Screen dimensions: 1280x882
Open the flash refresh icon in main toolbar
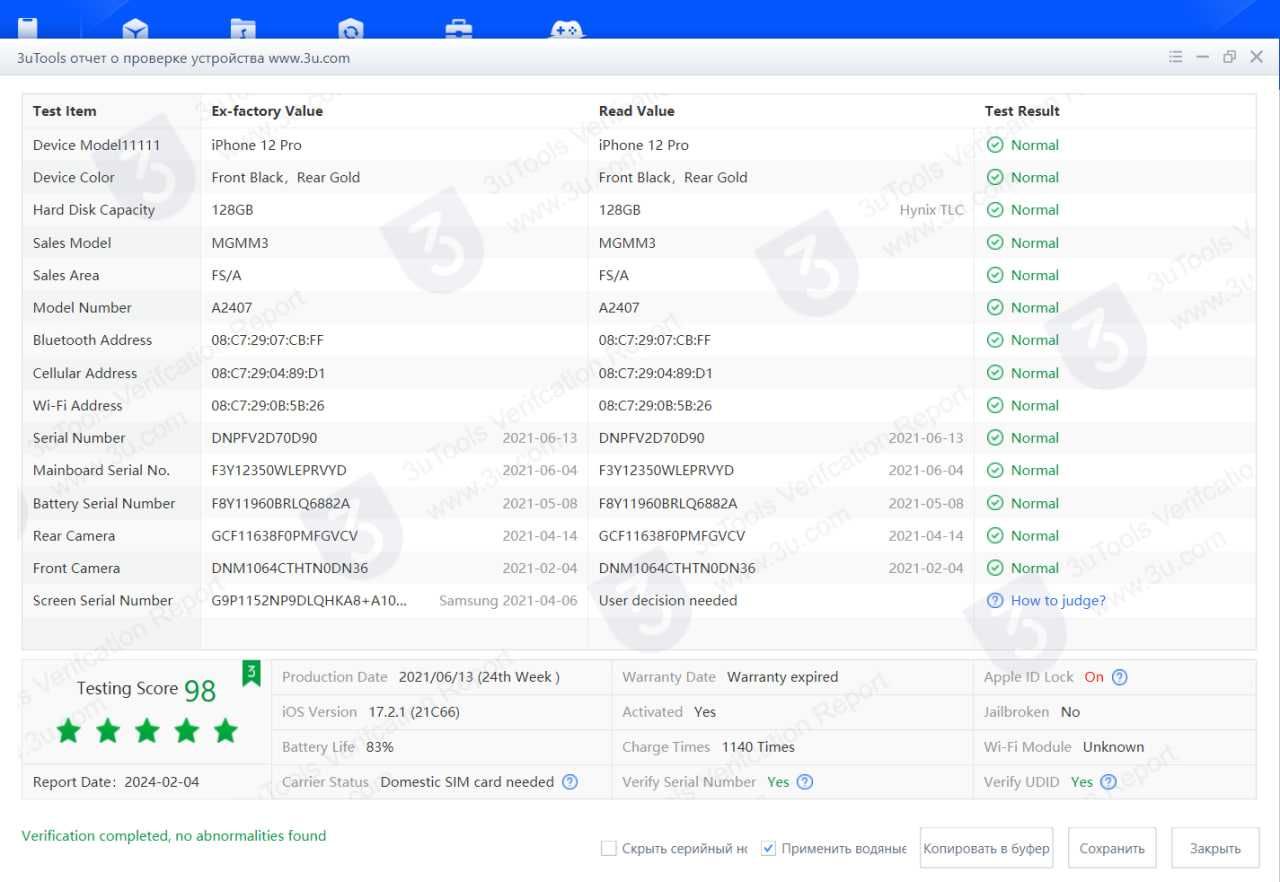pyautogui.click(x=351, y=29)
